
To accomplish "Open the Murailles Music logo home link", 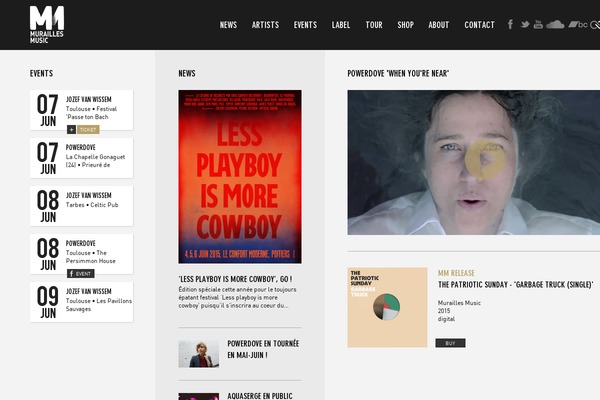I will (x=47, y=24).
